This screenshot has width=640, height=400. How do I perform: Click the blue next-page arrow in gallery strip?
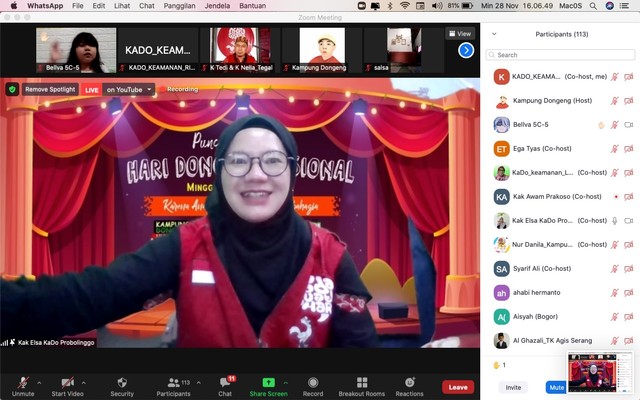point(466,51)
